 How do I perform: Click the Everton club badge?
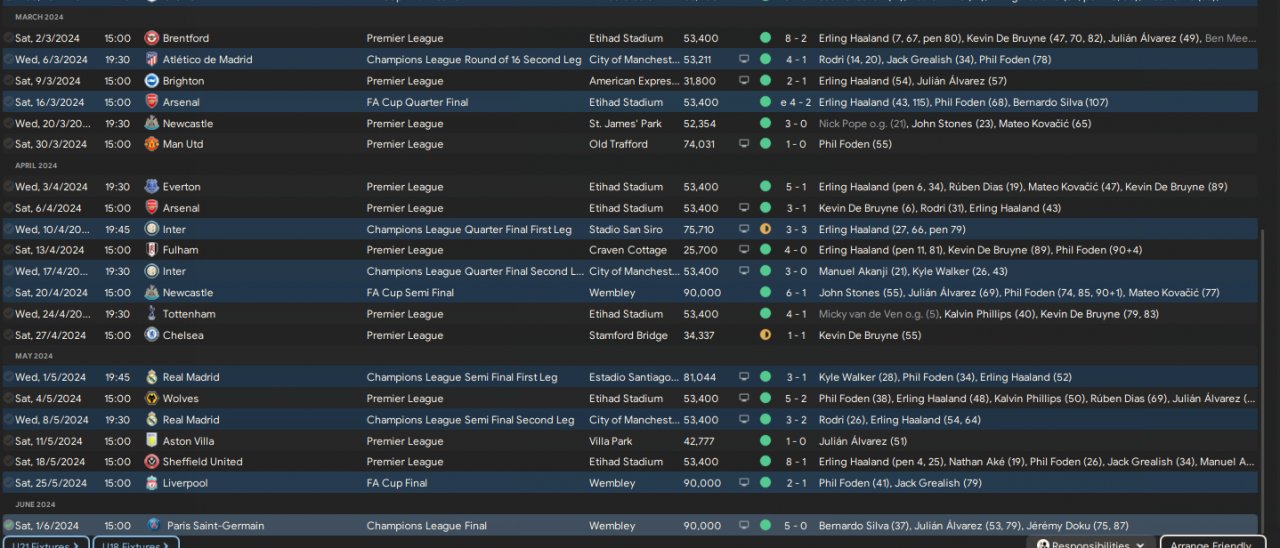(x=152, y=187)
